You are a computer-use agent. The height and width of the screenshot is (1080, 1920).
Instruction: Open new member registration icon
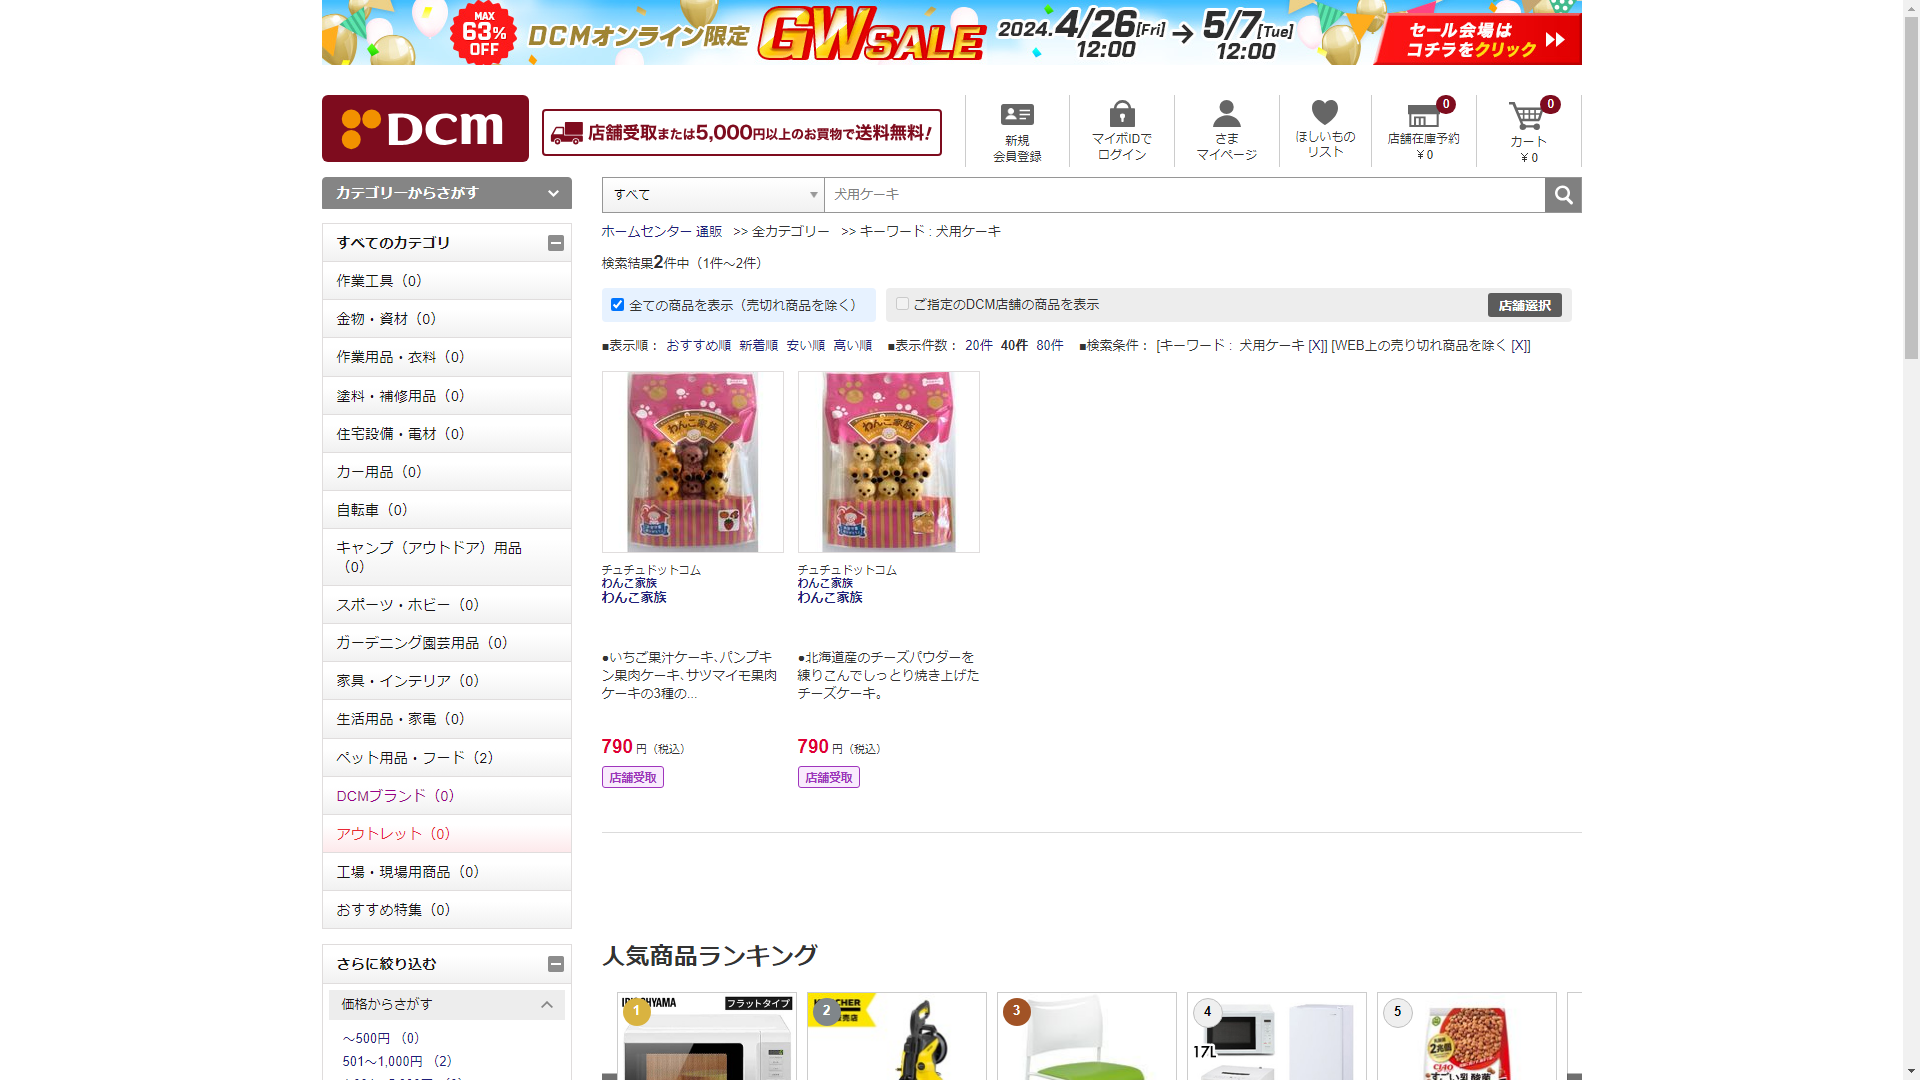(1017, 115)
